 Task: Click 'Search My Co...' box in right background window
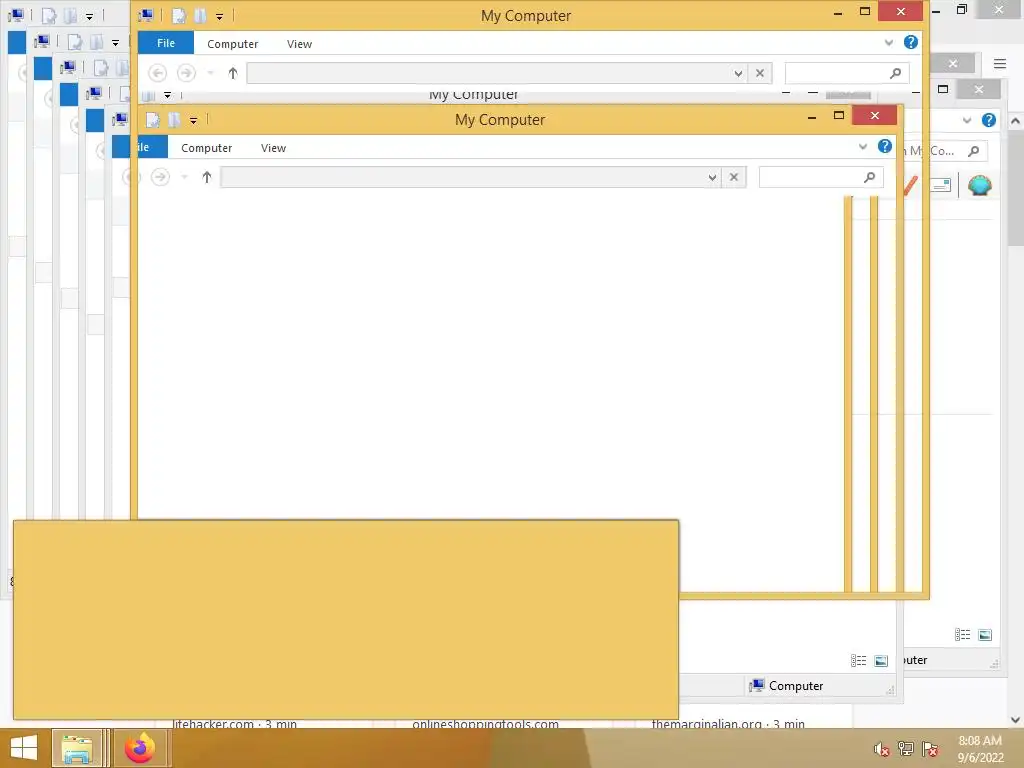pos(944,151)
